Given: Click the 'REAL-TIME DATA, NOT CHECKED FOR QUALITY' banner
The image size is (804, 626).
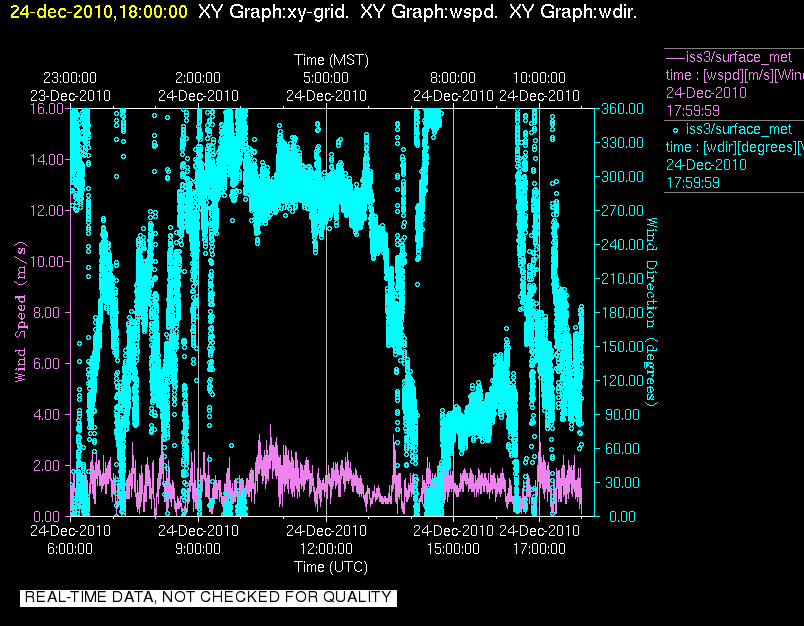Looking at the screenshot, I should coord(208,597).
